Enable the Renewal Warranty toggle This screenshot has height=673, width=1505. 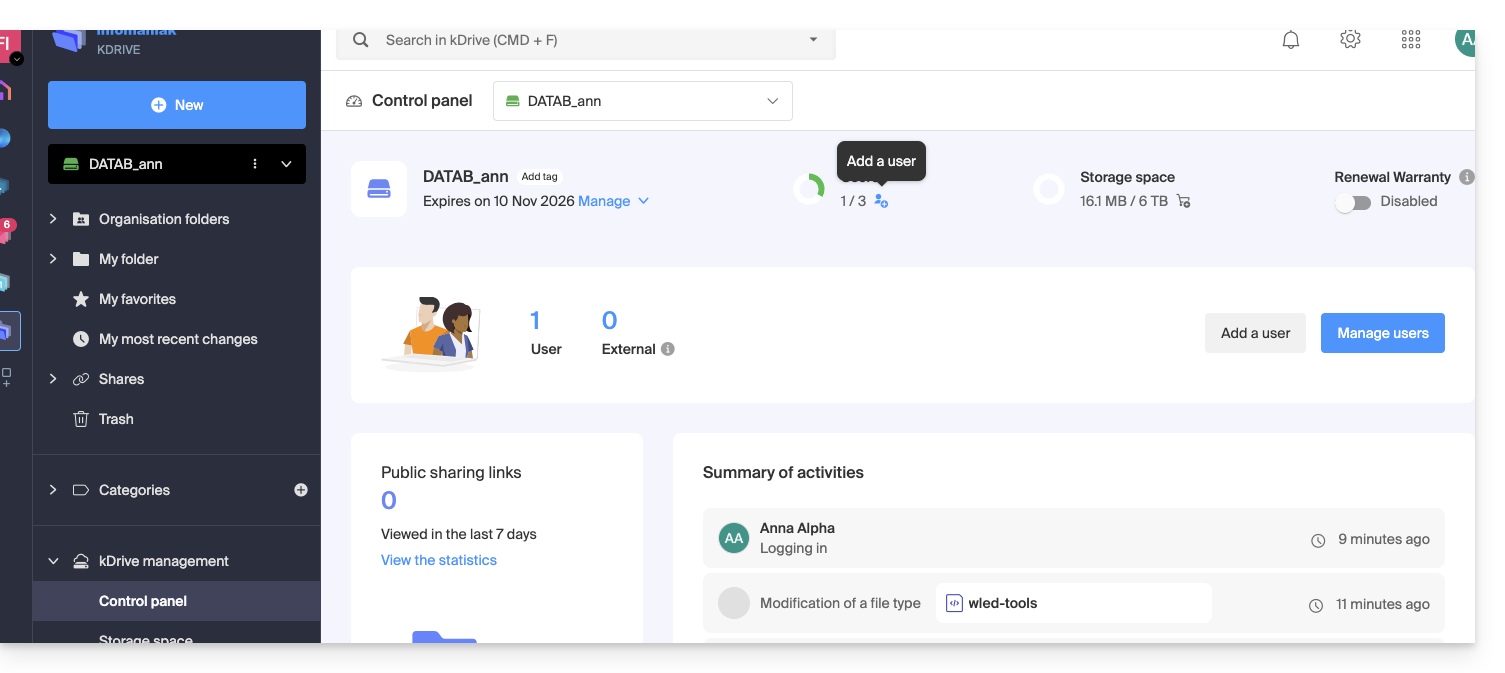pos(1353,202)
